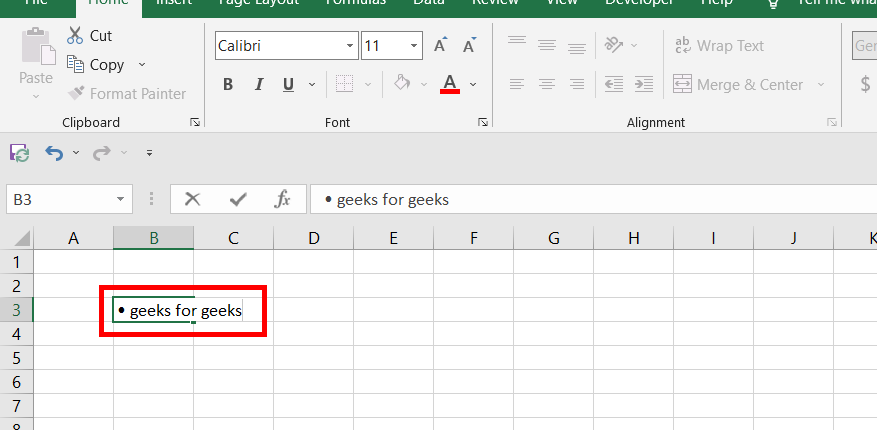Open the Borders dropdown arrow
The height and width of the screenshot is (430, 877).
pyautogui.click(x=368, y=84)
